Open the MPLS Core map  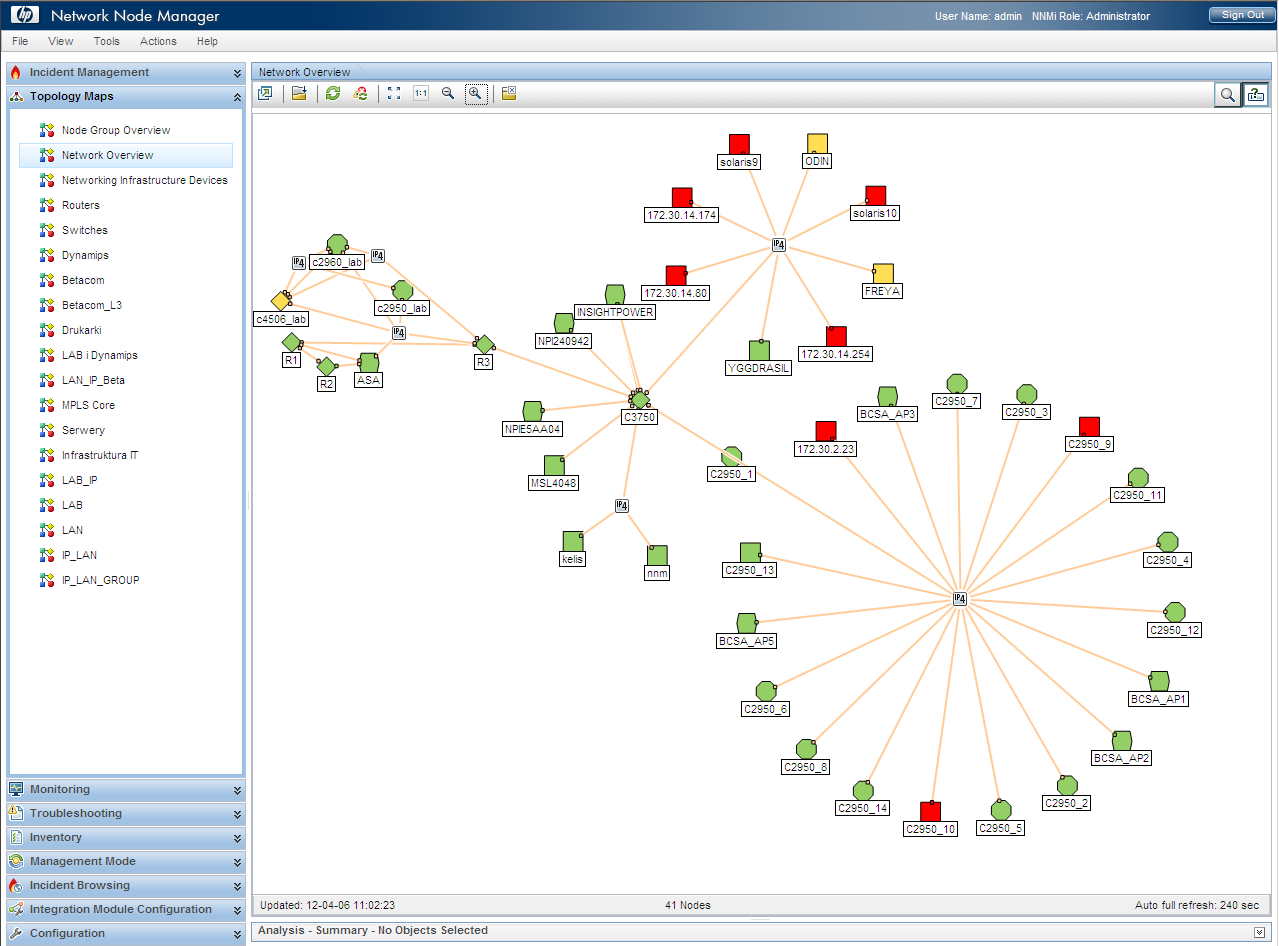(88, 405)
